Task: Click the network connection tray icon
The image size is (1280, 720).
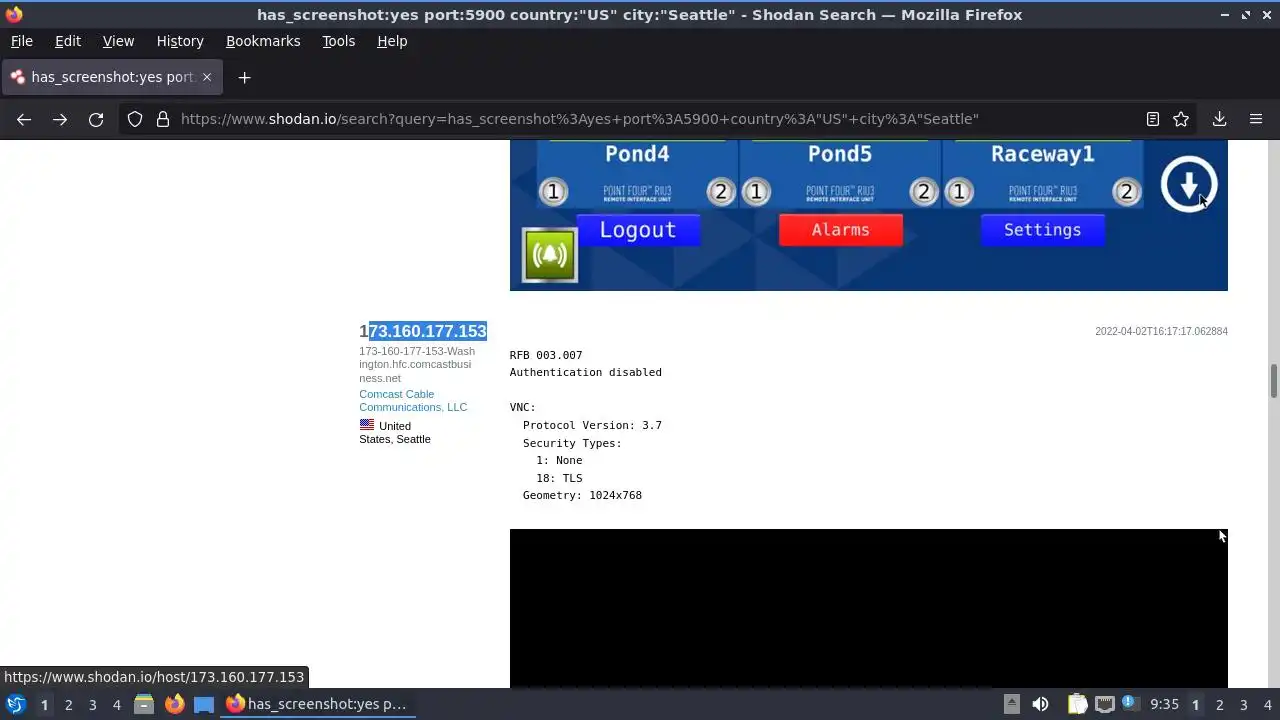Action: [1104, 705]
